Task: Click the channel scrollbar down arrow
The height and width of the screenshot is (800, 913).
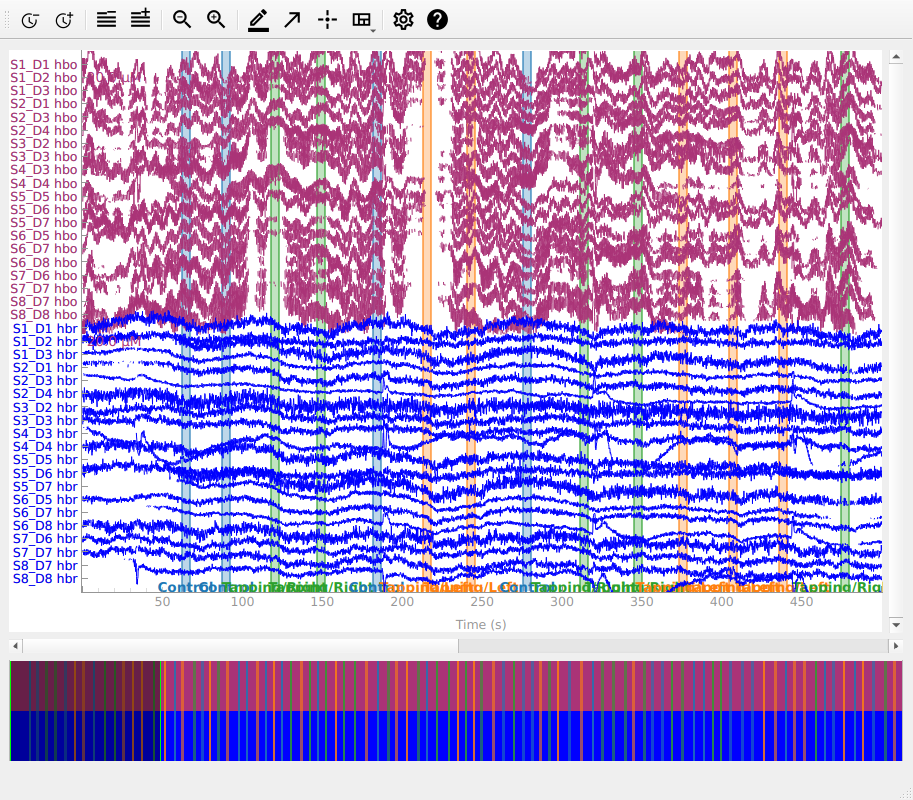Action: 896,625
